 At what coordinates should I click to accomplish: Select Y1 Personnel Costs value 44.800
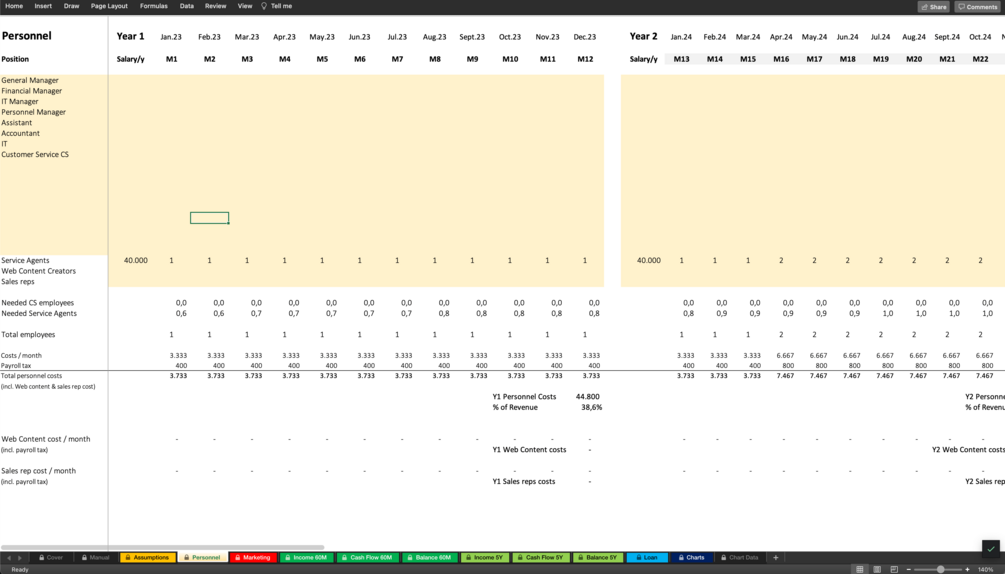pyautogui.click(x=588, y=397)
